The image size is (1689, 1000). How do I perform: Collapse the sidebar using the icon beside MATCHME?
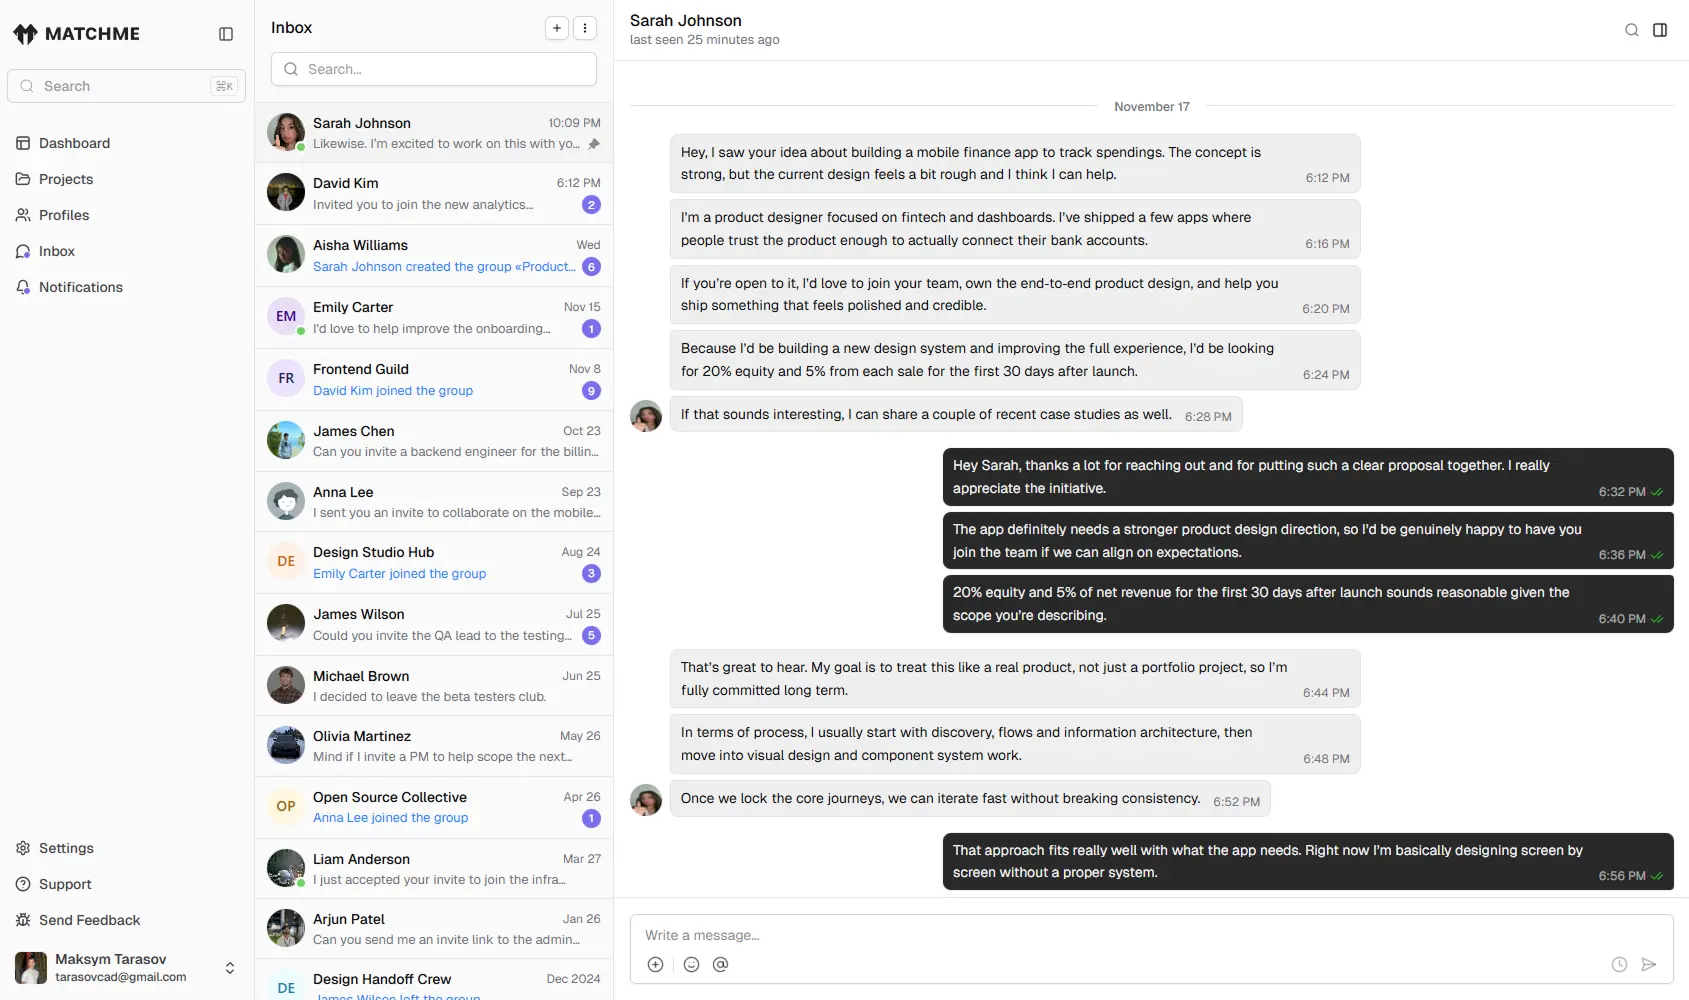tap(225, 33)
